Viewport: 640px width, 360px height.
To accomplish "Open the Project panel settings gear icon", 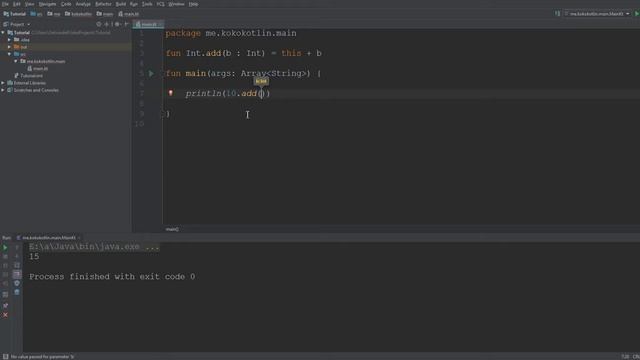I will 117,24.
